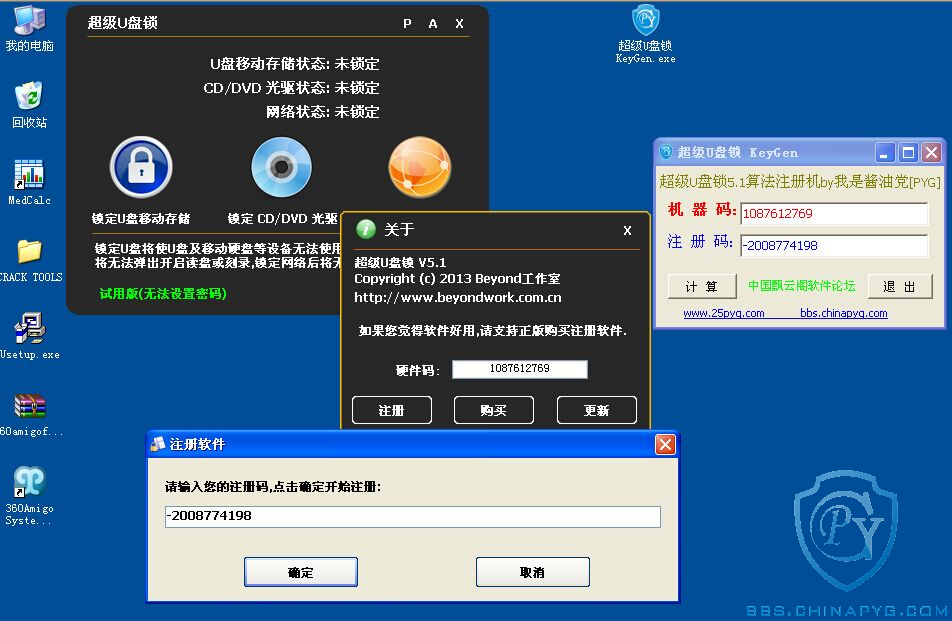Click 购买 button in About dialog
Viewport: 952px width, 621px height.
click(x=494, y=410)
